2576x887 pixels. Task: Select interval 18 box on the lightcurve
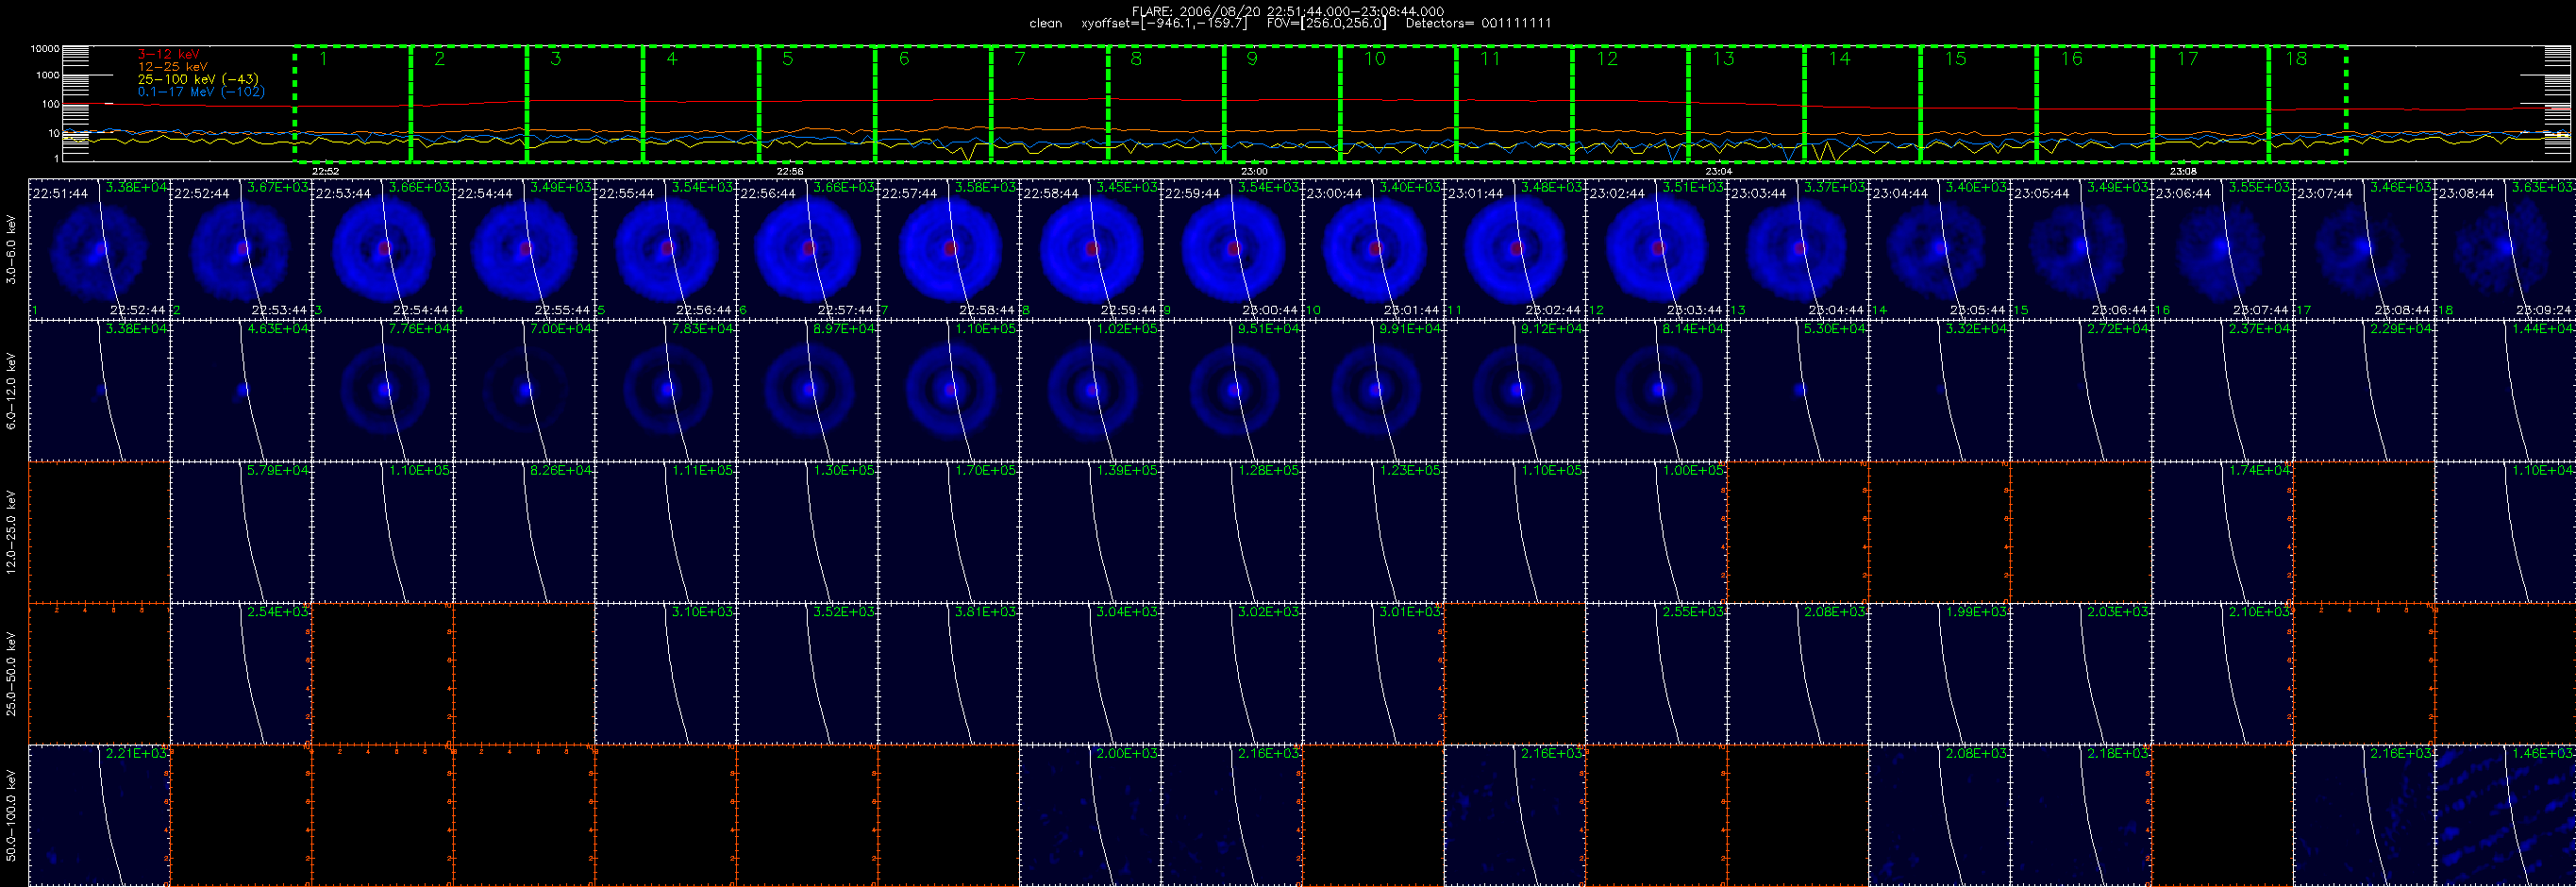coord(2307,103)
